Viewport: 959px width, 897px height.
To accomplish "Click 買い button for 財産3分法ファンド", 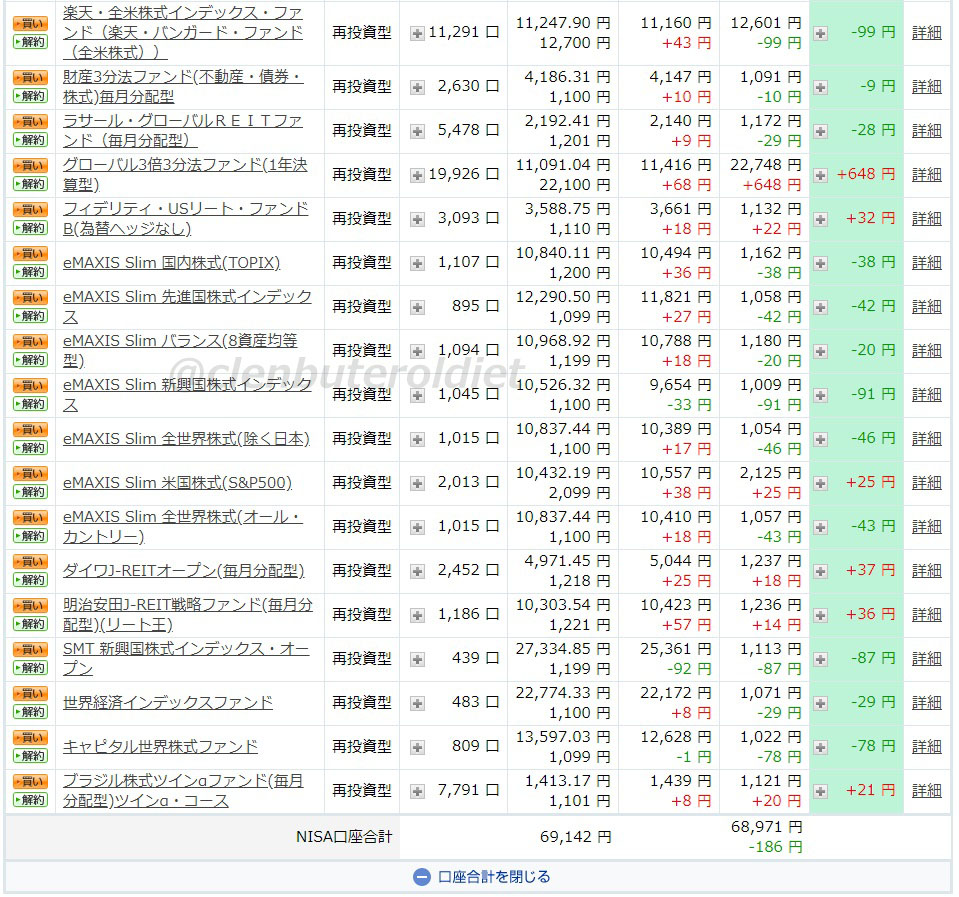I will [x=31, y=78].
